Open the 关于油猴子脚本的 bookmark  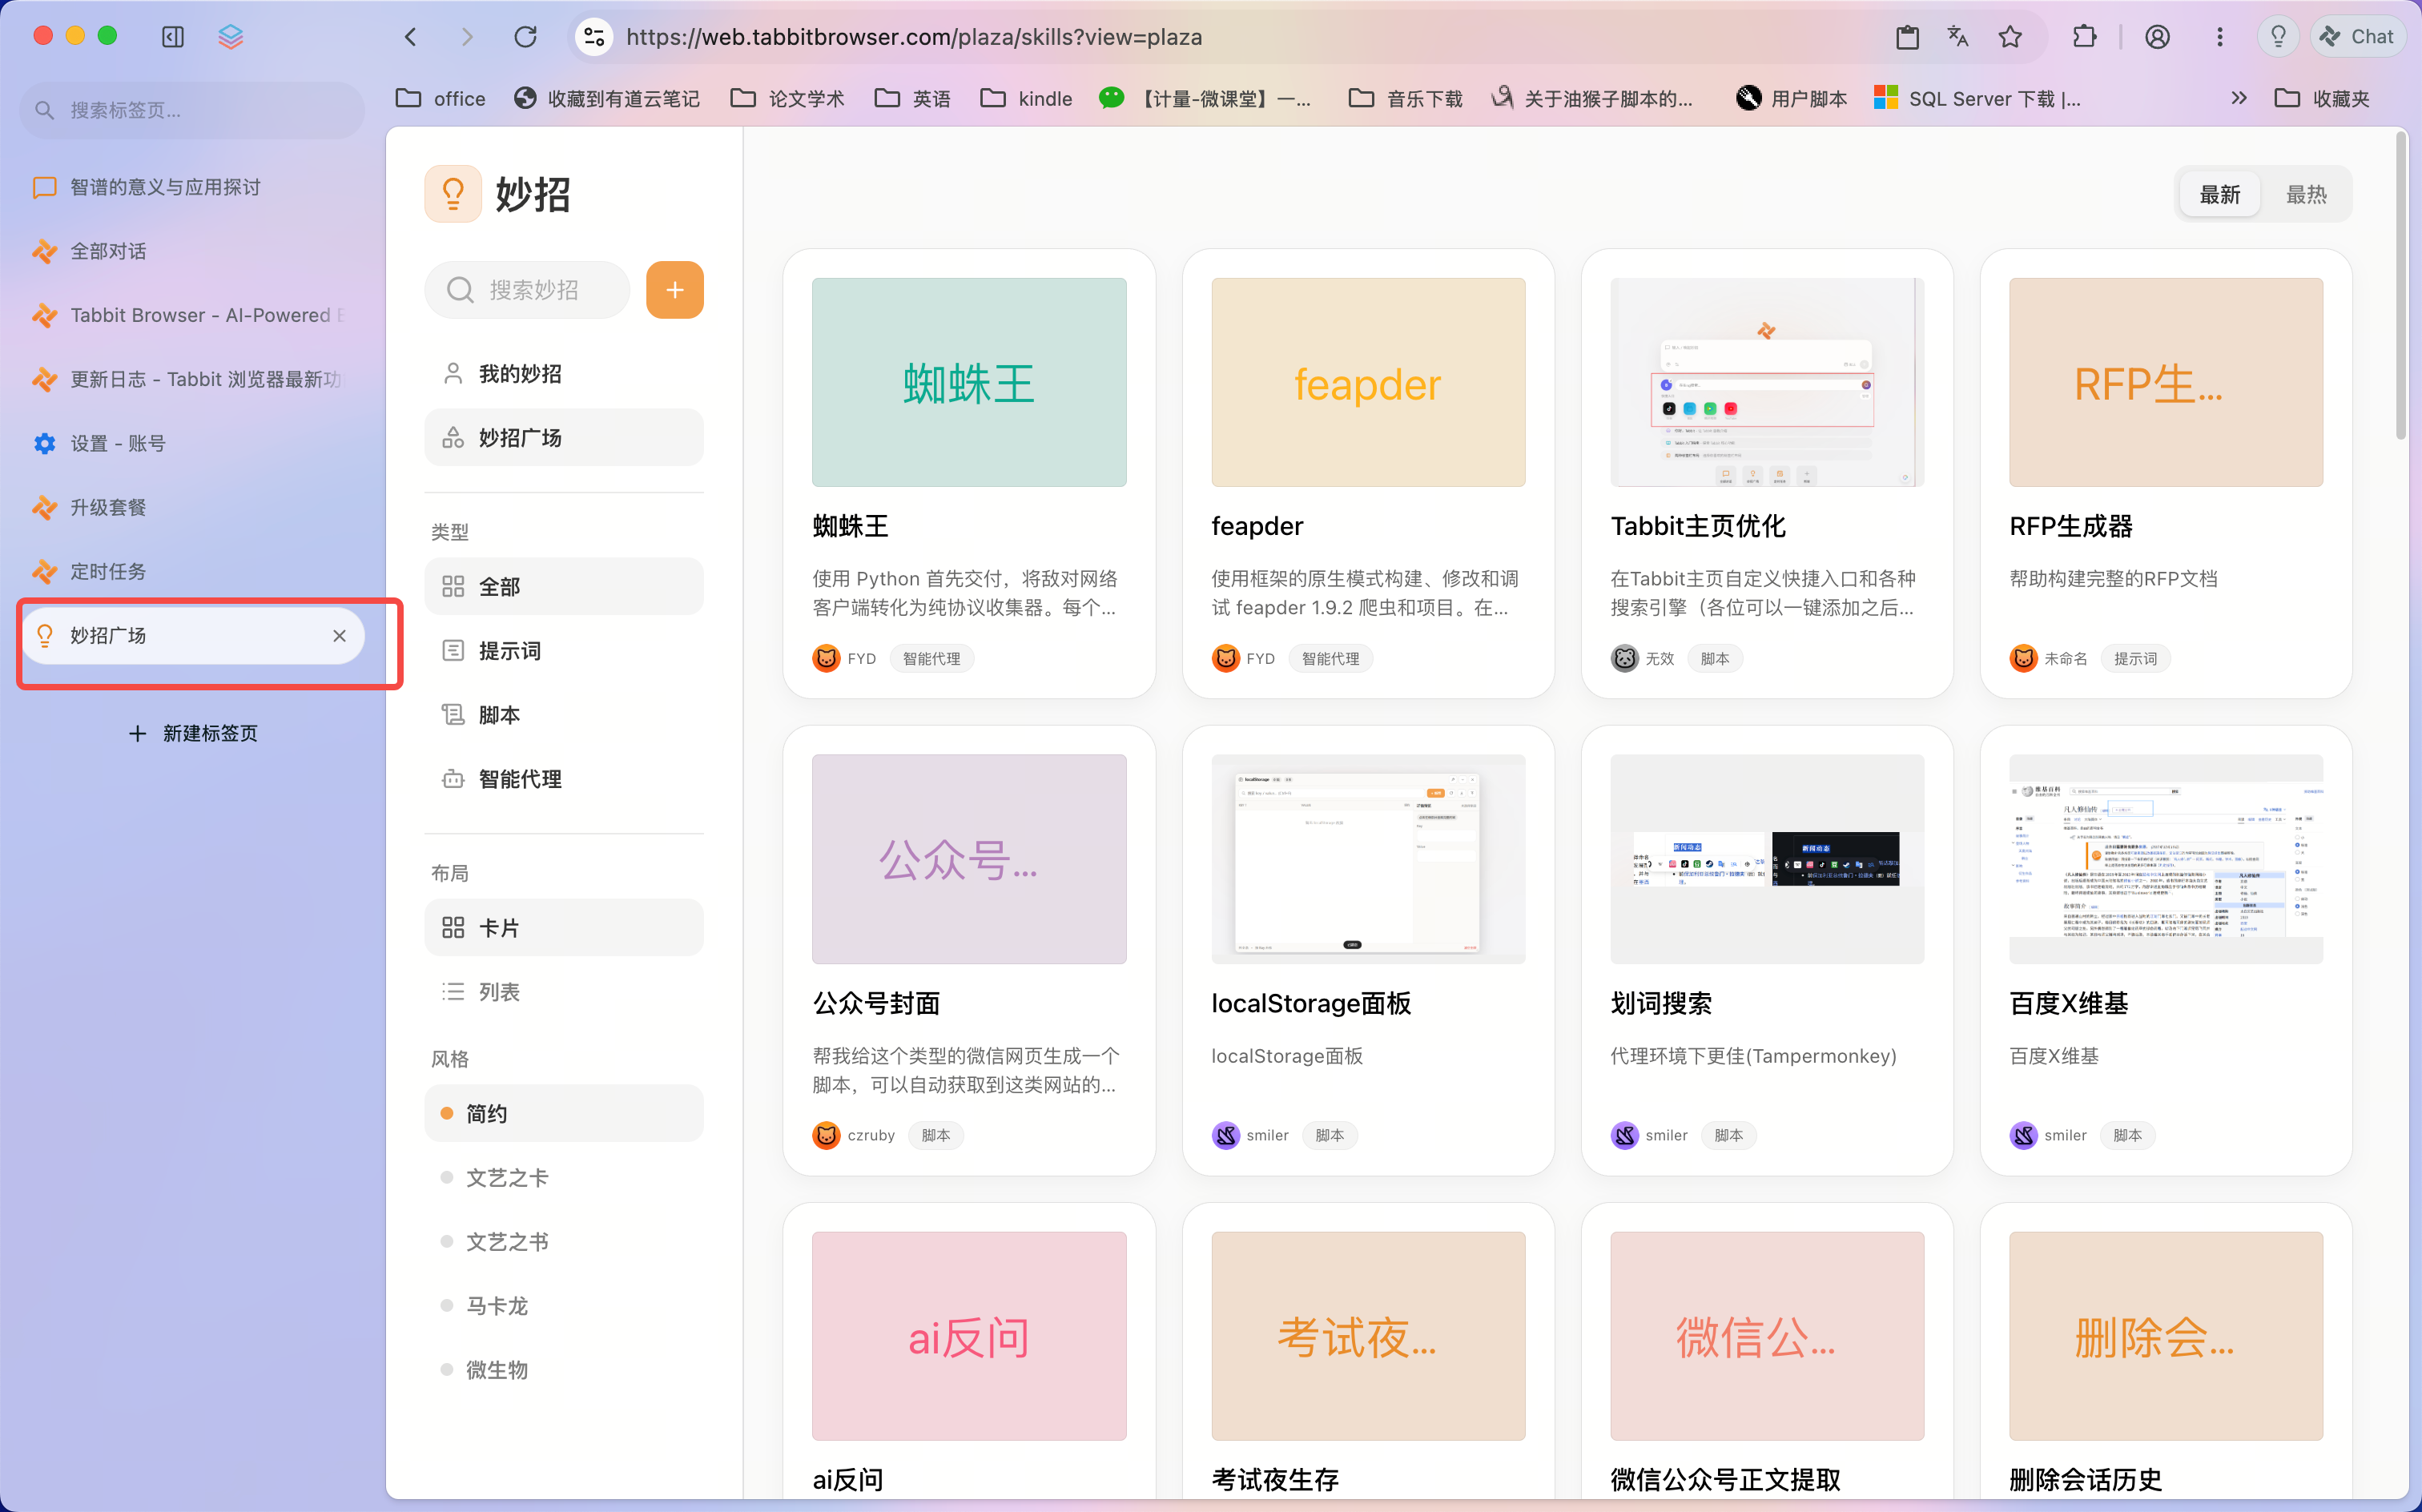tap(1592, 98)
